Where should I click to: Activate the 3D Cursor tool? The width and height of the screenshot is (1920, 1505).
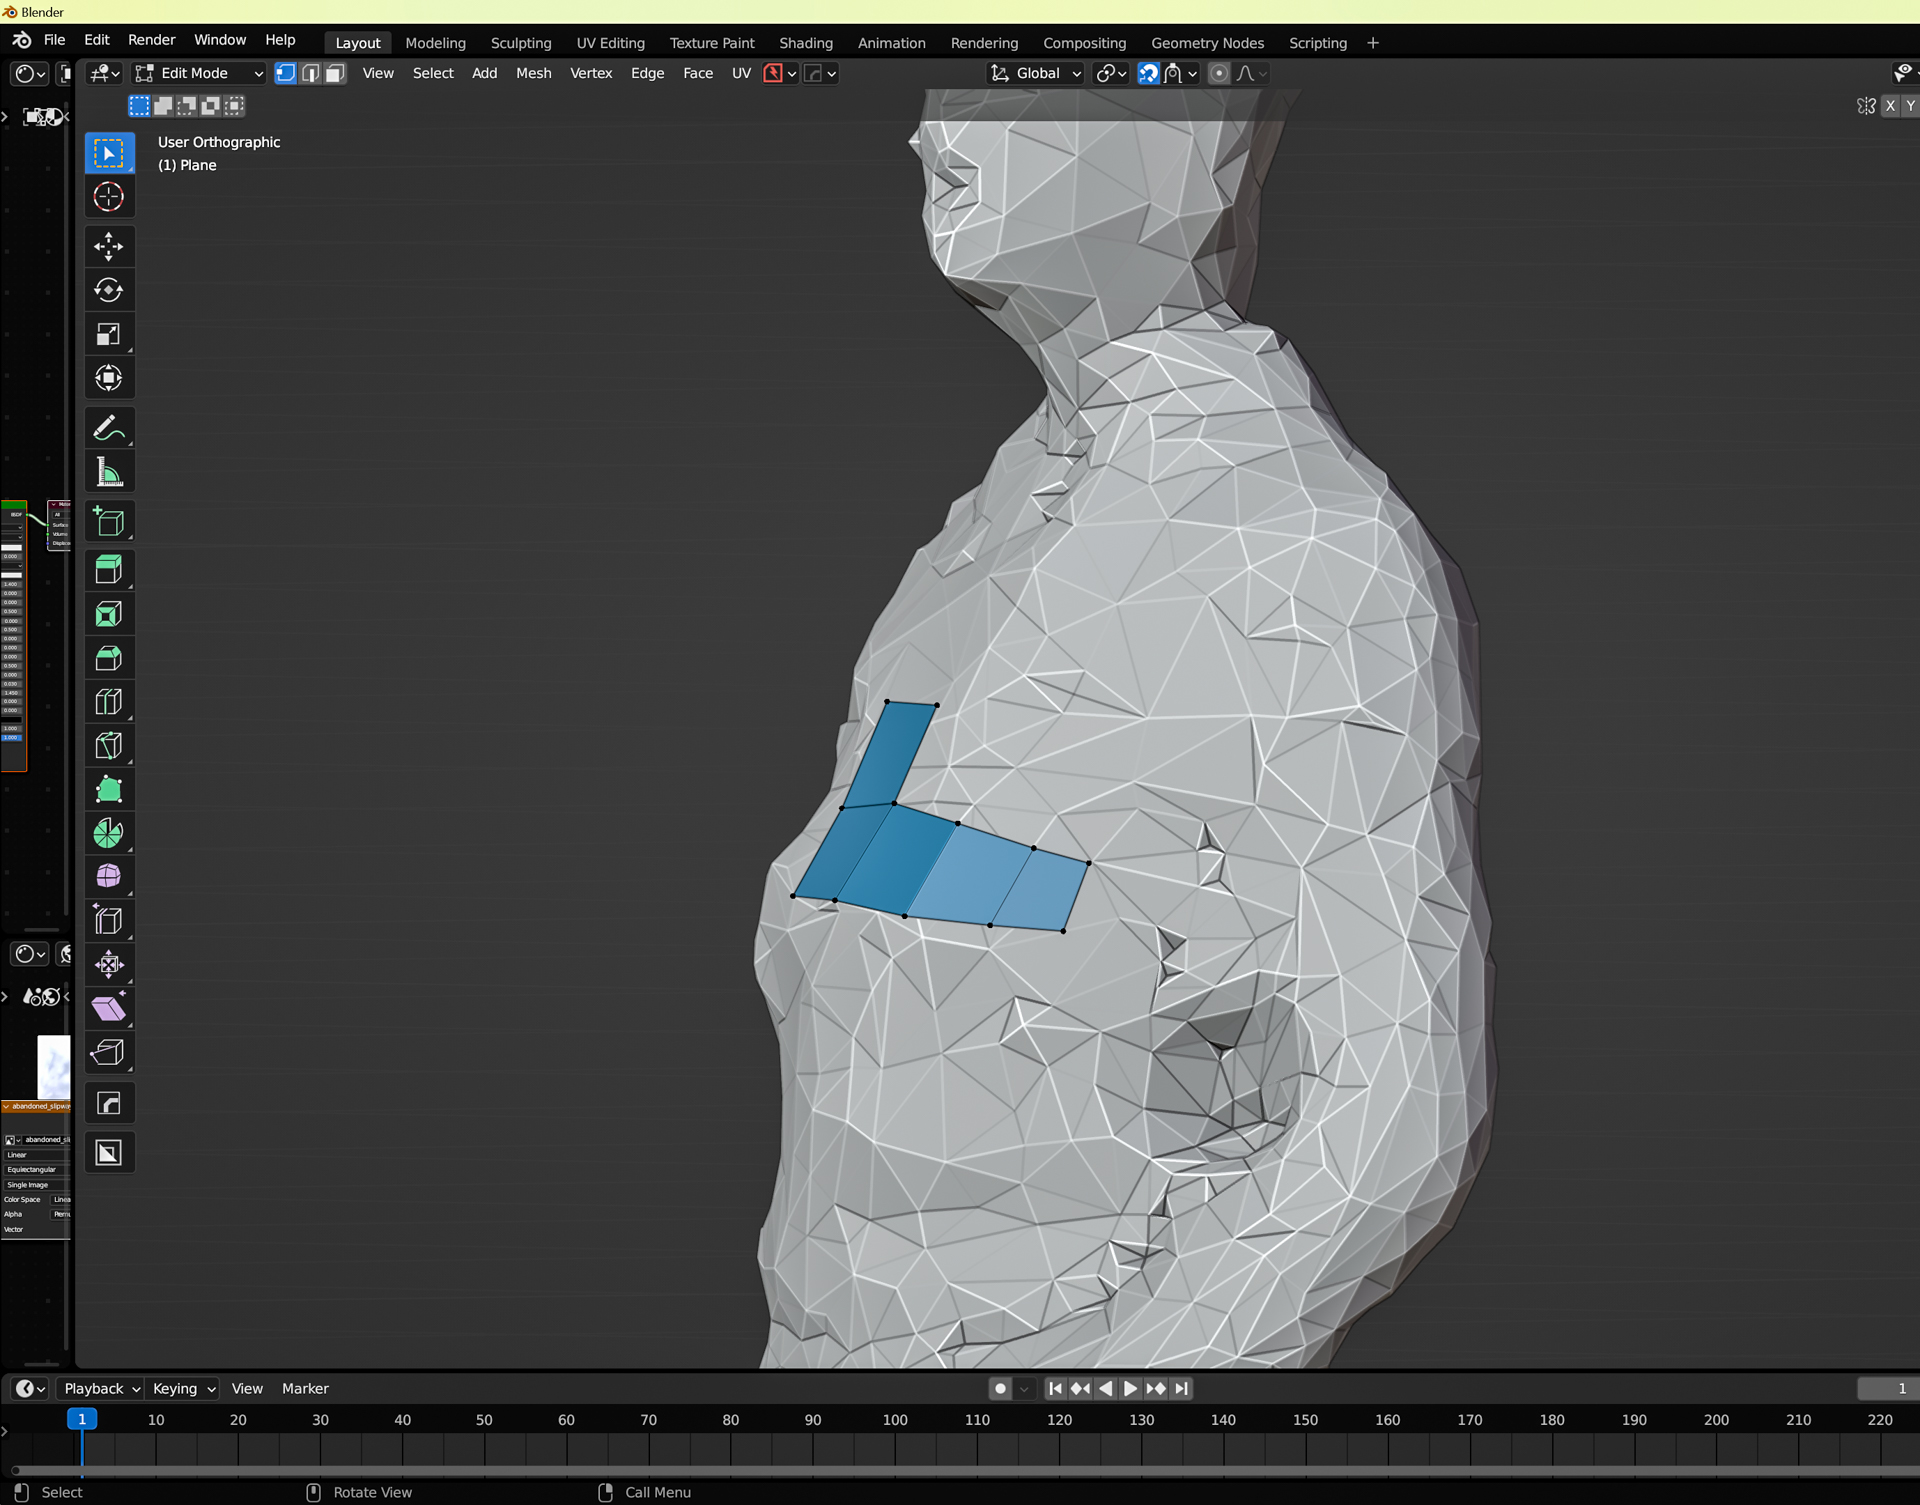[x=109, y=197]
